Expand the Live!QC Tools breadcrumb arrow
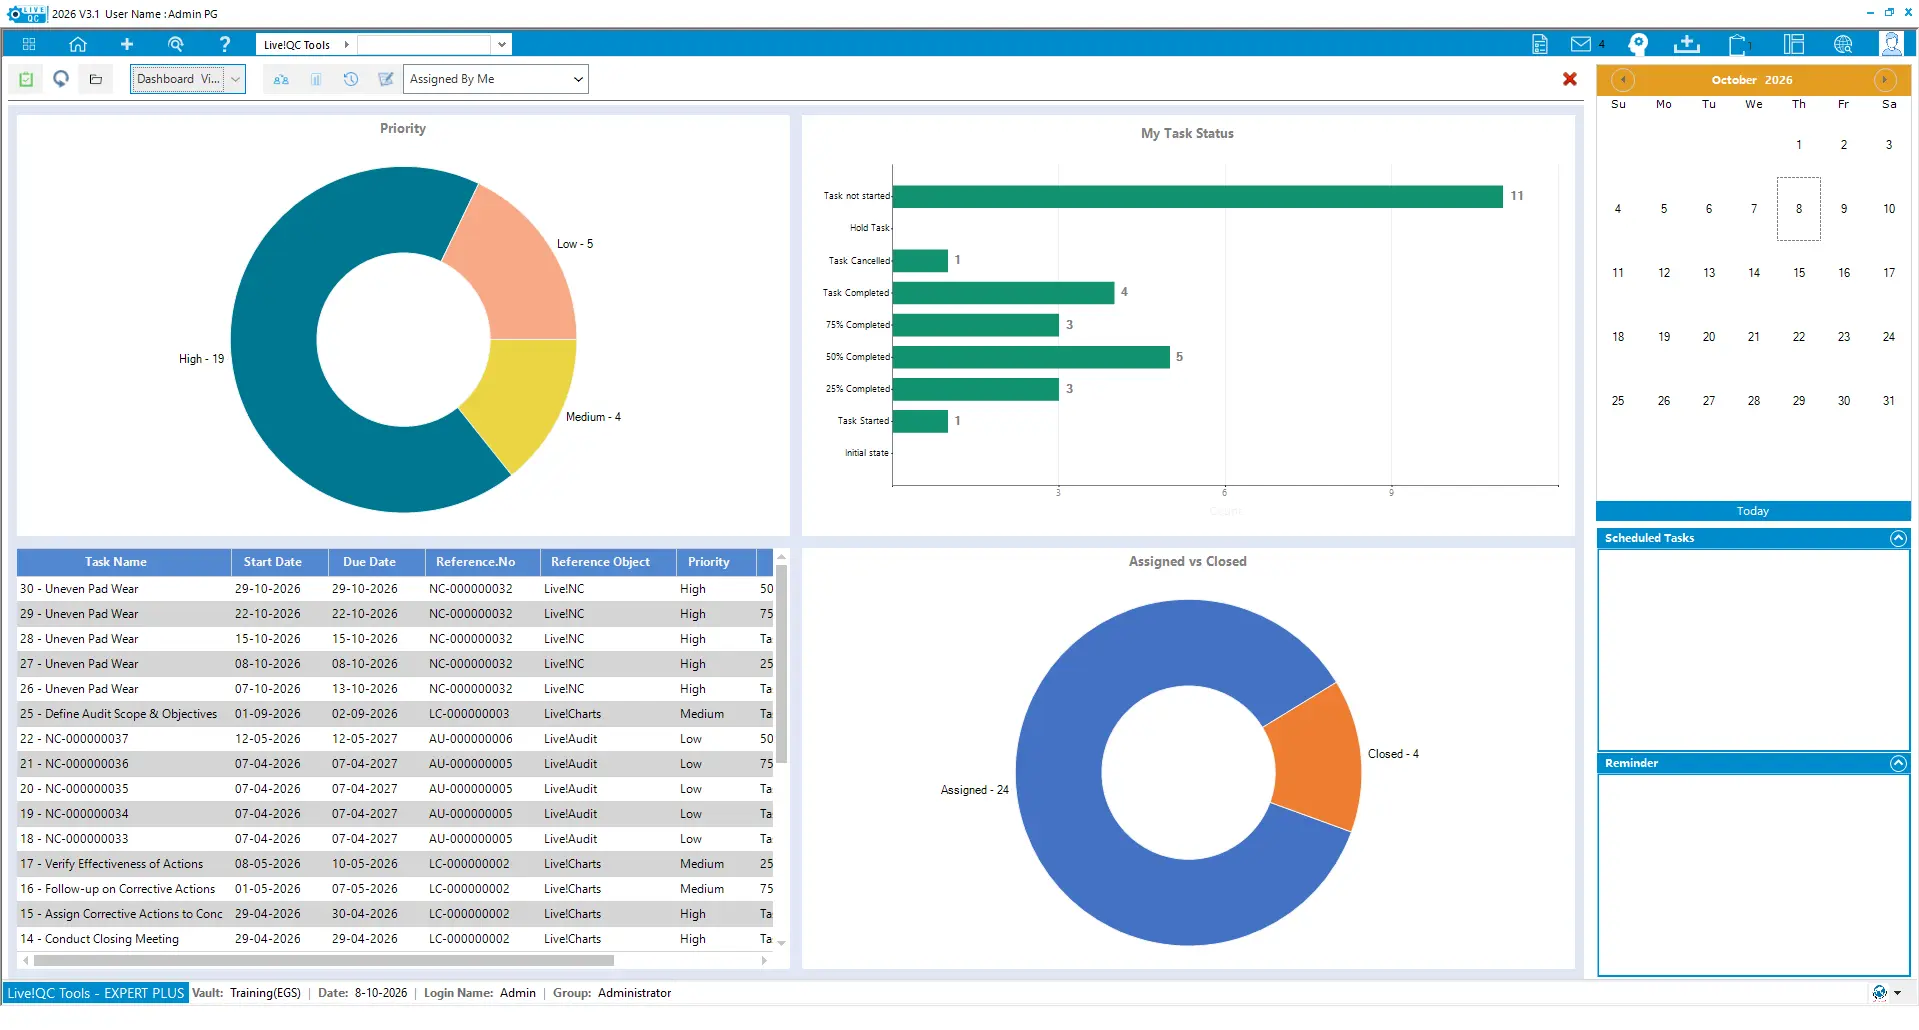Screen dimensions: 1919x1030 pyautogui.click(x=346, y=45)
